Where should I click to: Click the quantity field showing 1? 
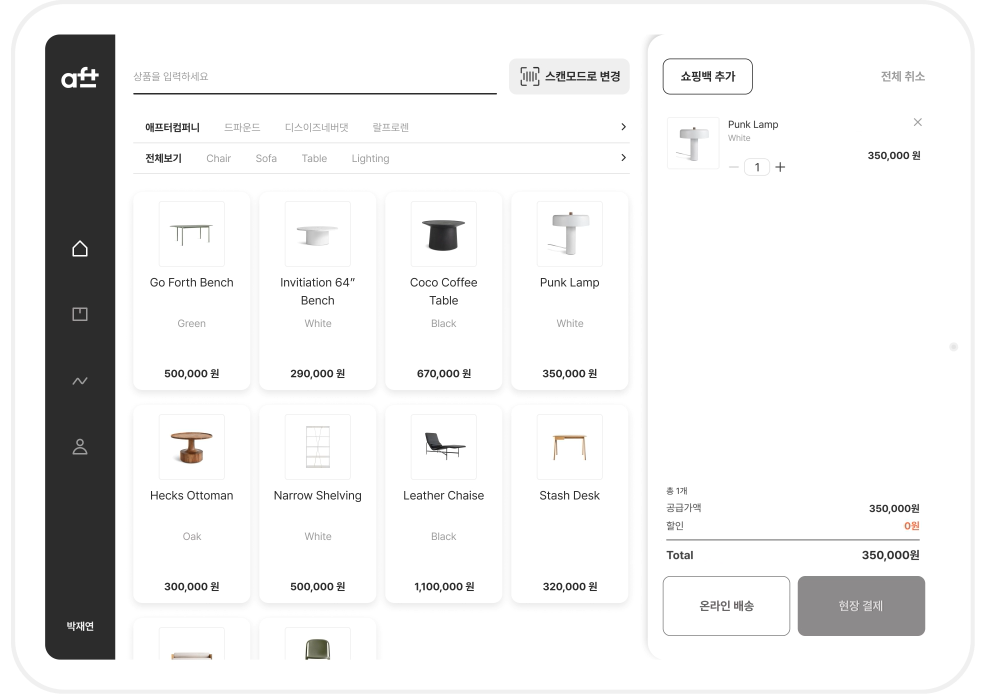click(757, 167)
